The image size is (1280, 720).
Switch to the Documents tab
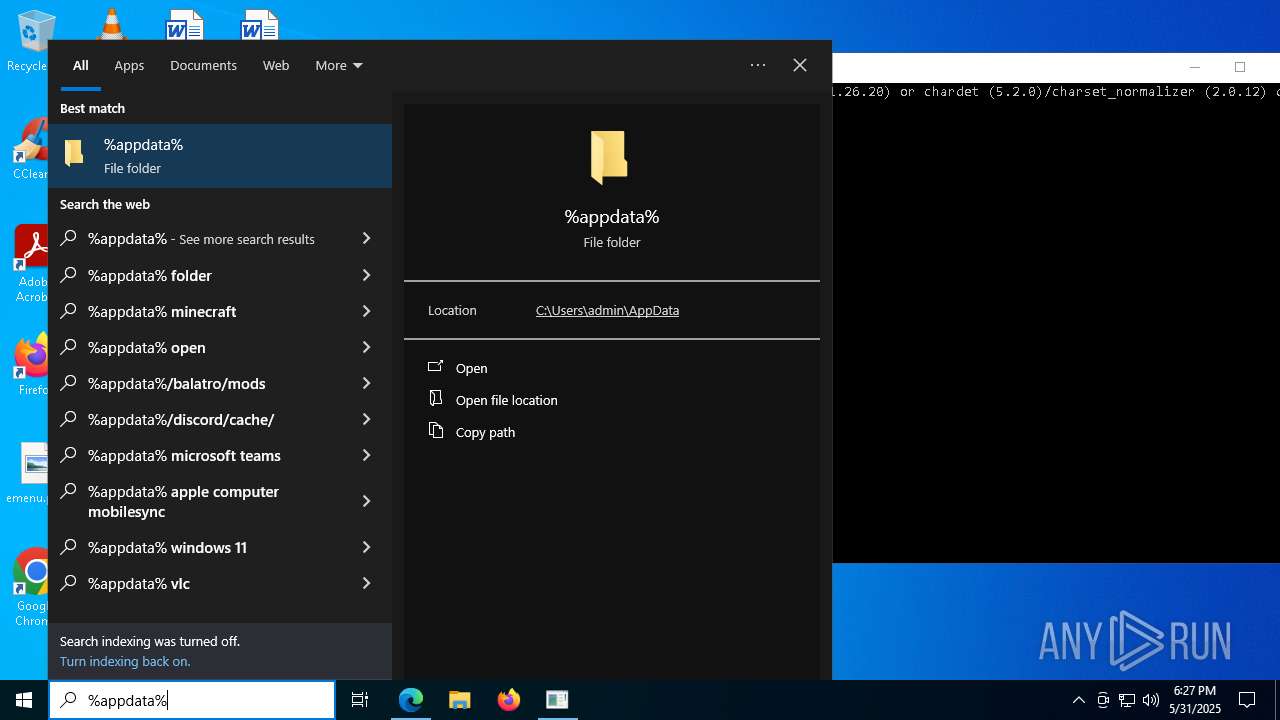[x=203, y=65]
